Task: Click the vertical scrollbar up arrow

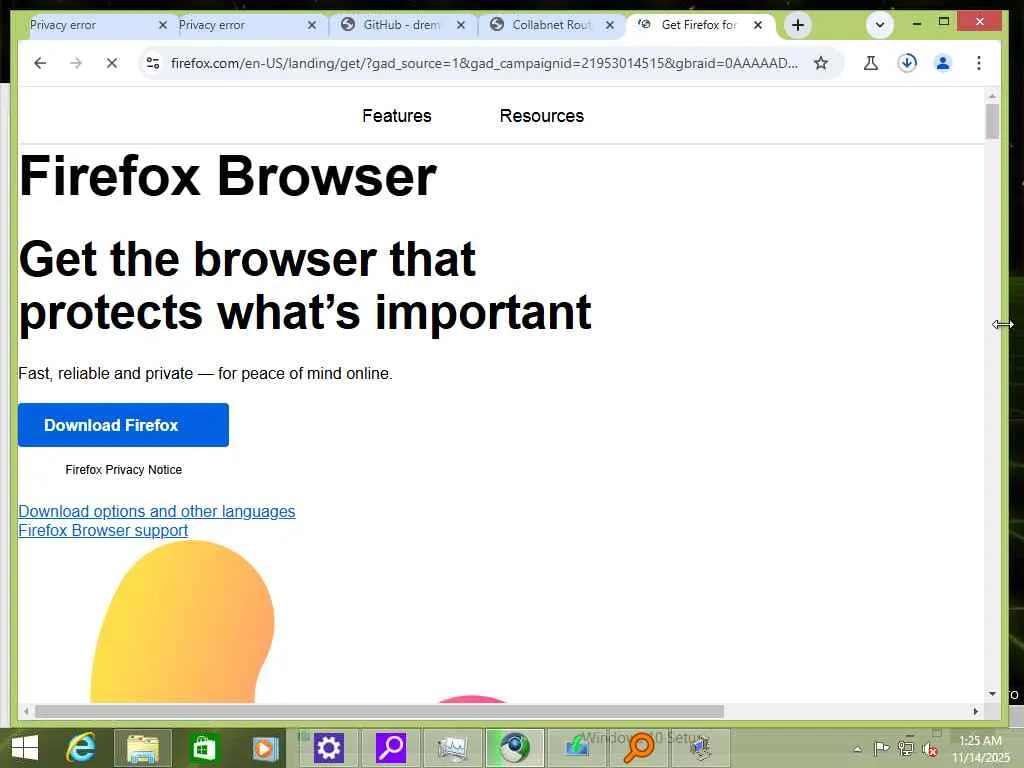Action: (992, 96)
